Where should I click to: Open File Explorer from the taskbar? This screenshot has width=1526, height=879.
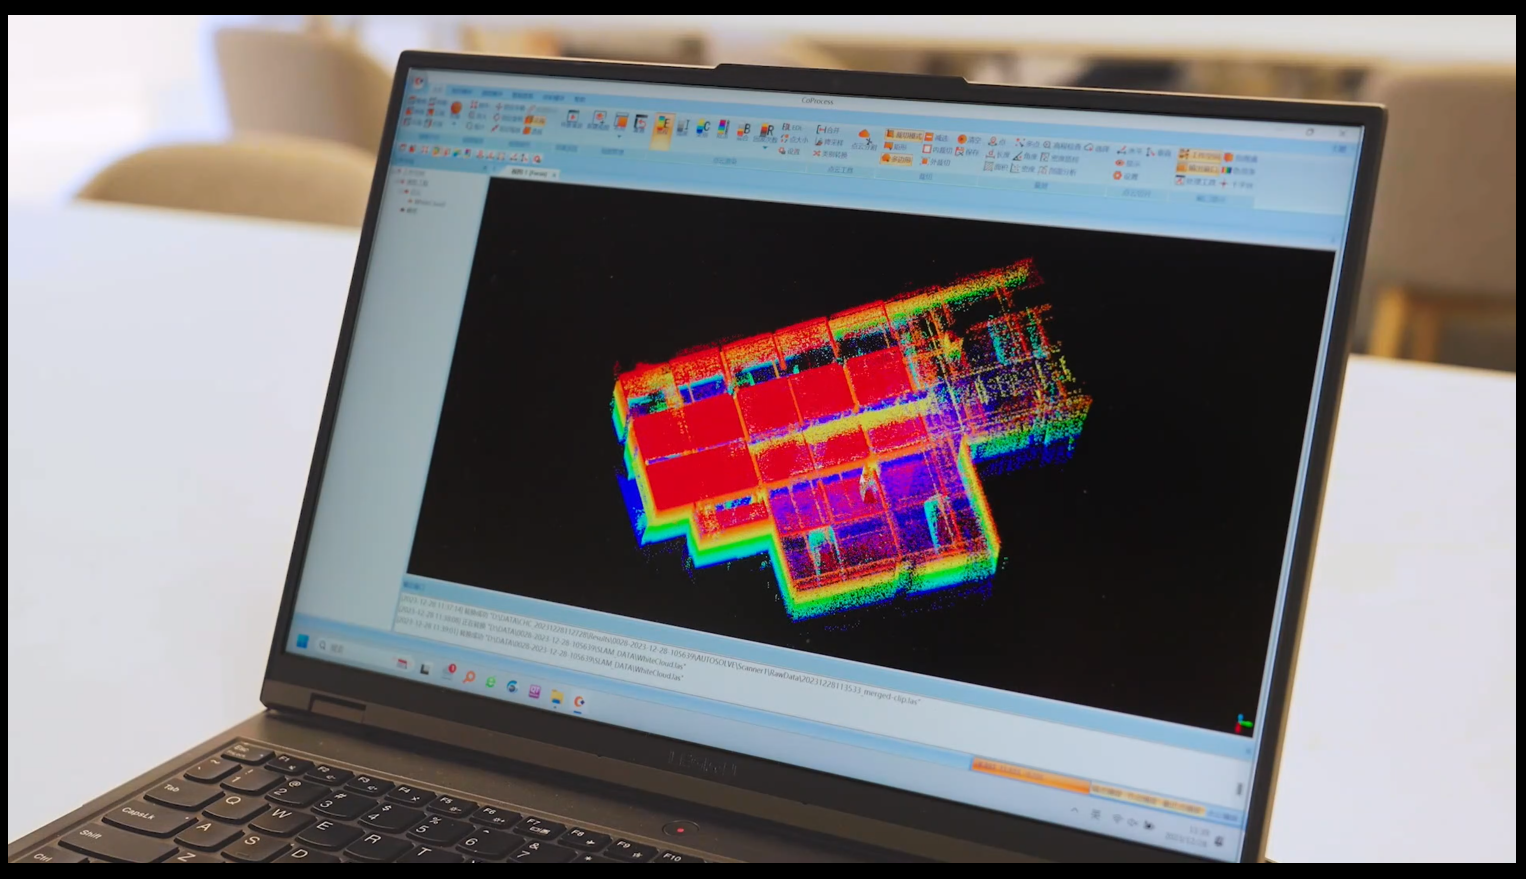coord(557,697)
